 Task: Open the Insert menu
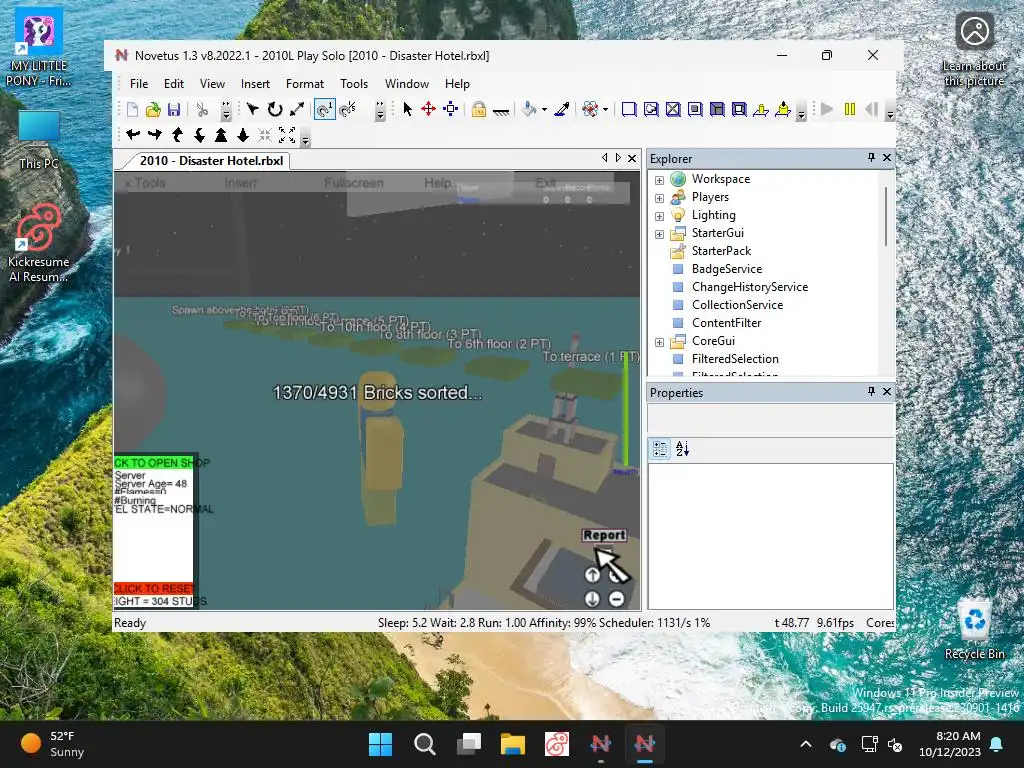pos(255,84)
